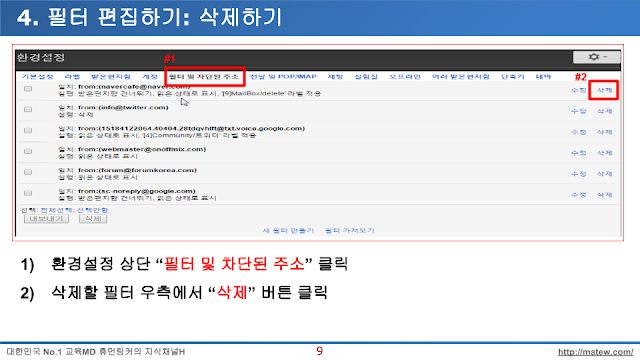640x360 pixels.
Task: Open the 여러 받은편지함 tab
Action: tap(460, 77)
